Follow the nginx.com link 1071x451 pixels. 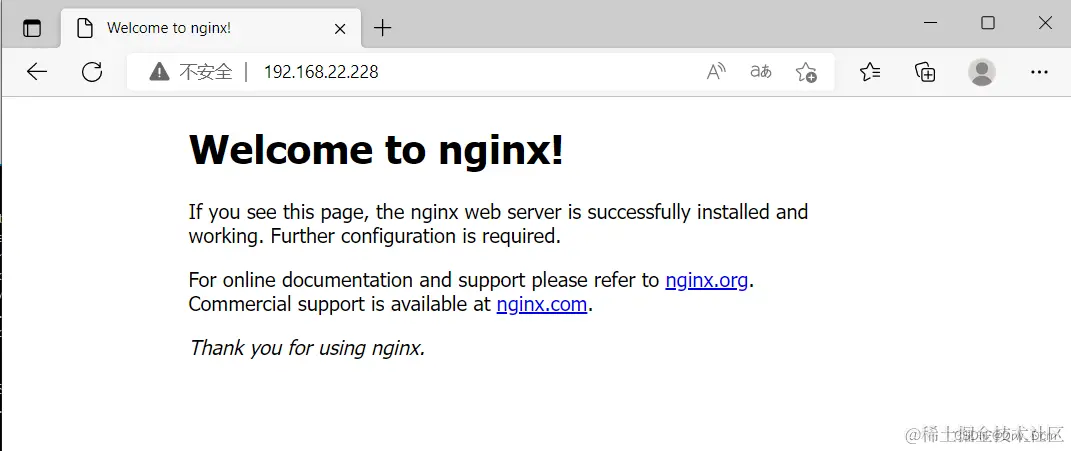pos(542,304)
